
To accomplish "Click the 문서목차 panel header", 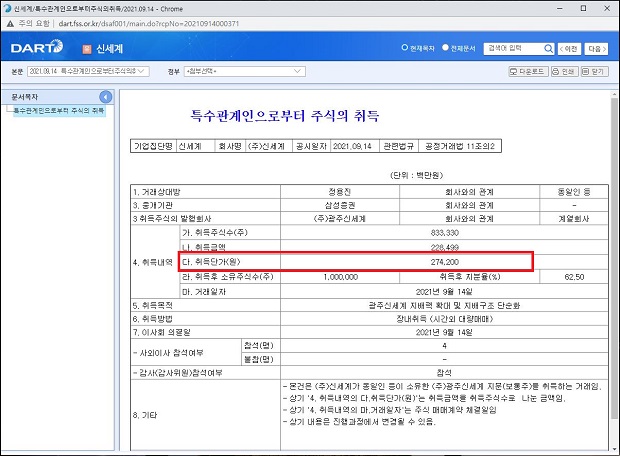I will 50,96.
